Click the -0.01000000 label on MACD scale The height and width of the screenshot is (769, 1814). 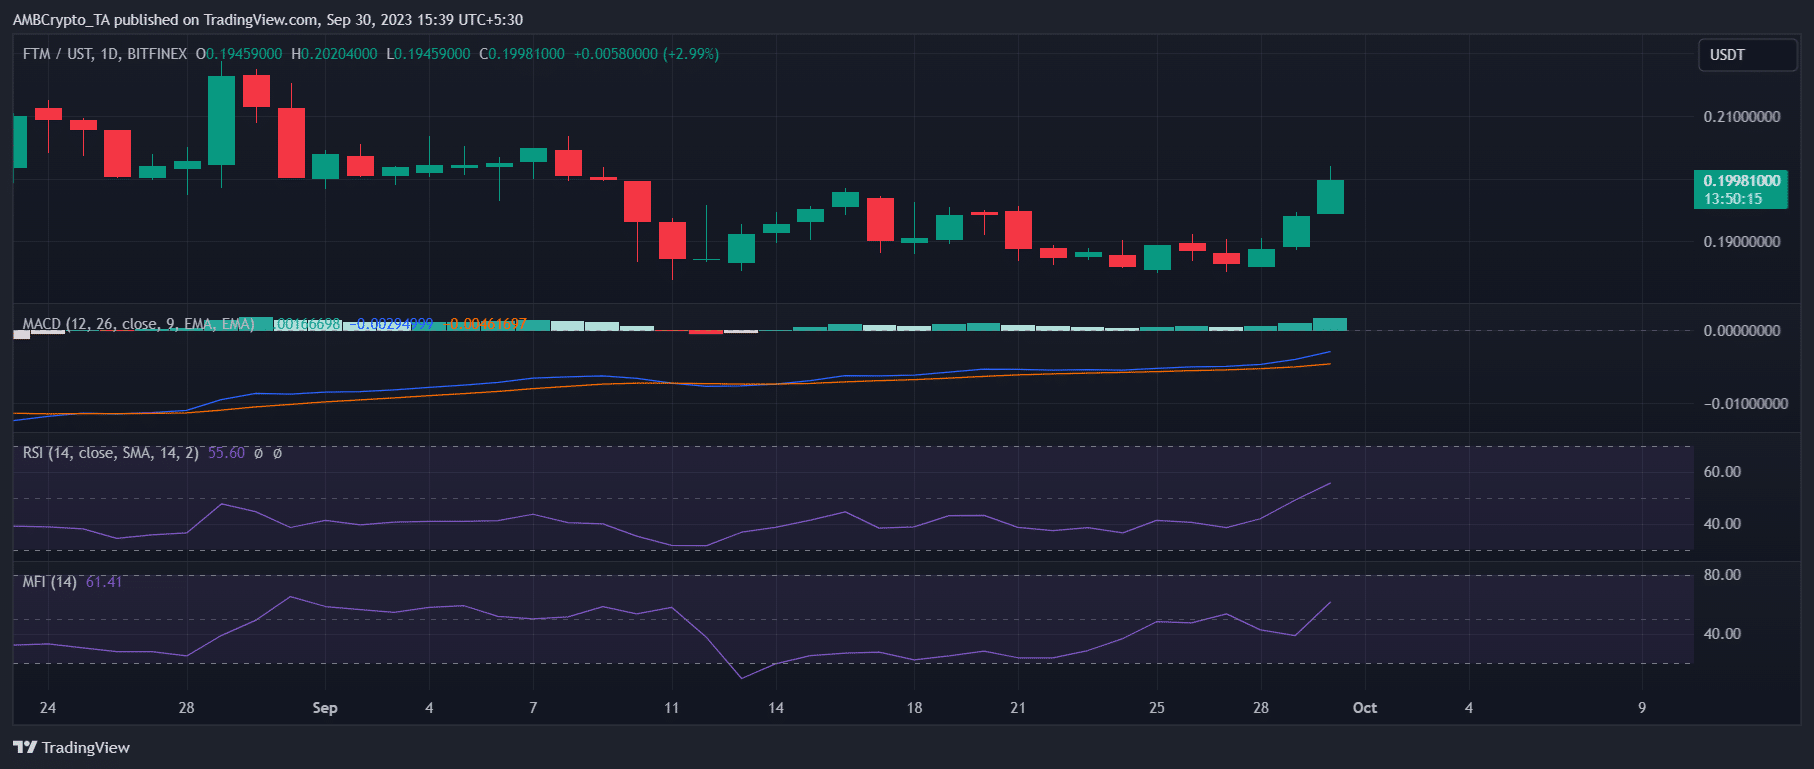point(1745,404)
